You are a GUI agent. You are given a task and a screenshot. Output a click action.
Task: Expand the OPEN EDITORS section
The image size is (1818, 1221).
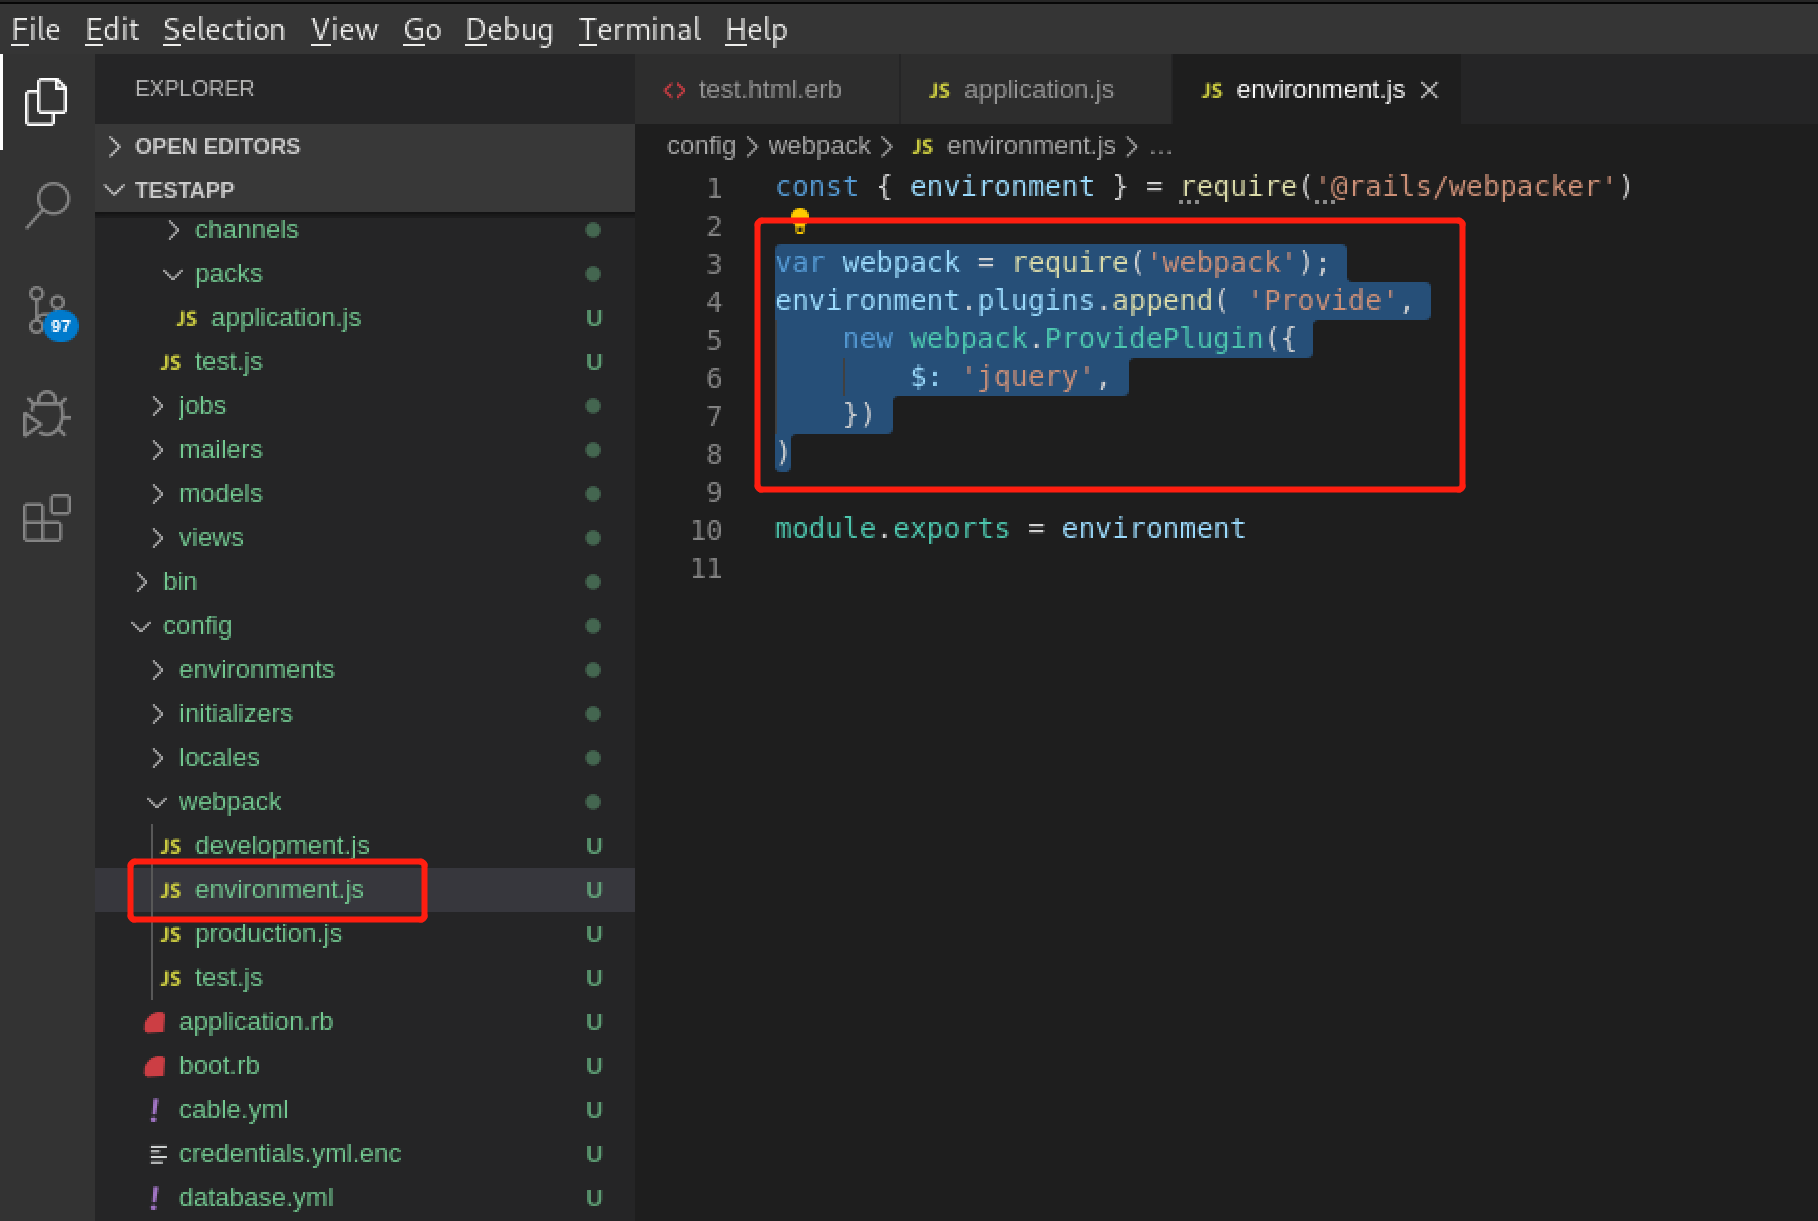pos(217,146)
